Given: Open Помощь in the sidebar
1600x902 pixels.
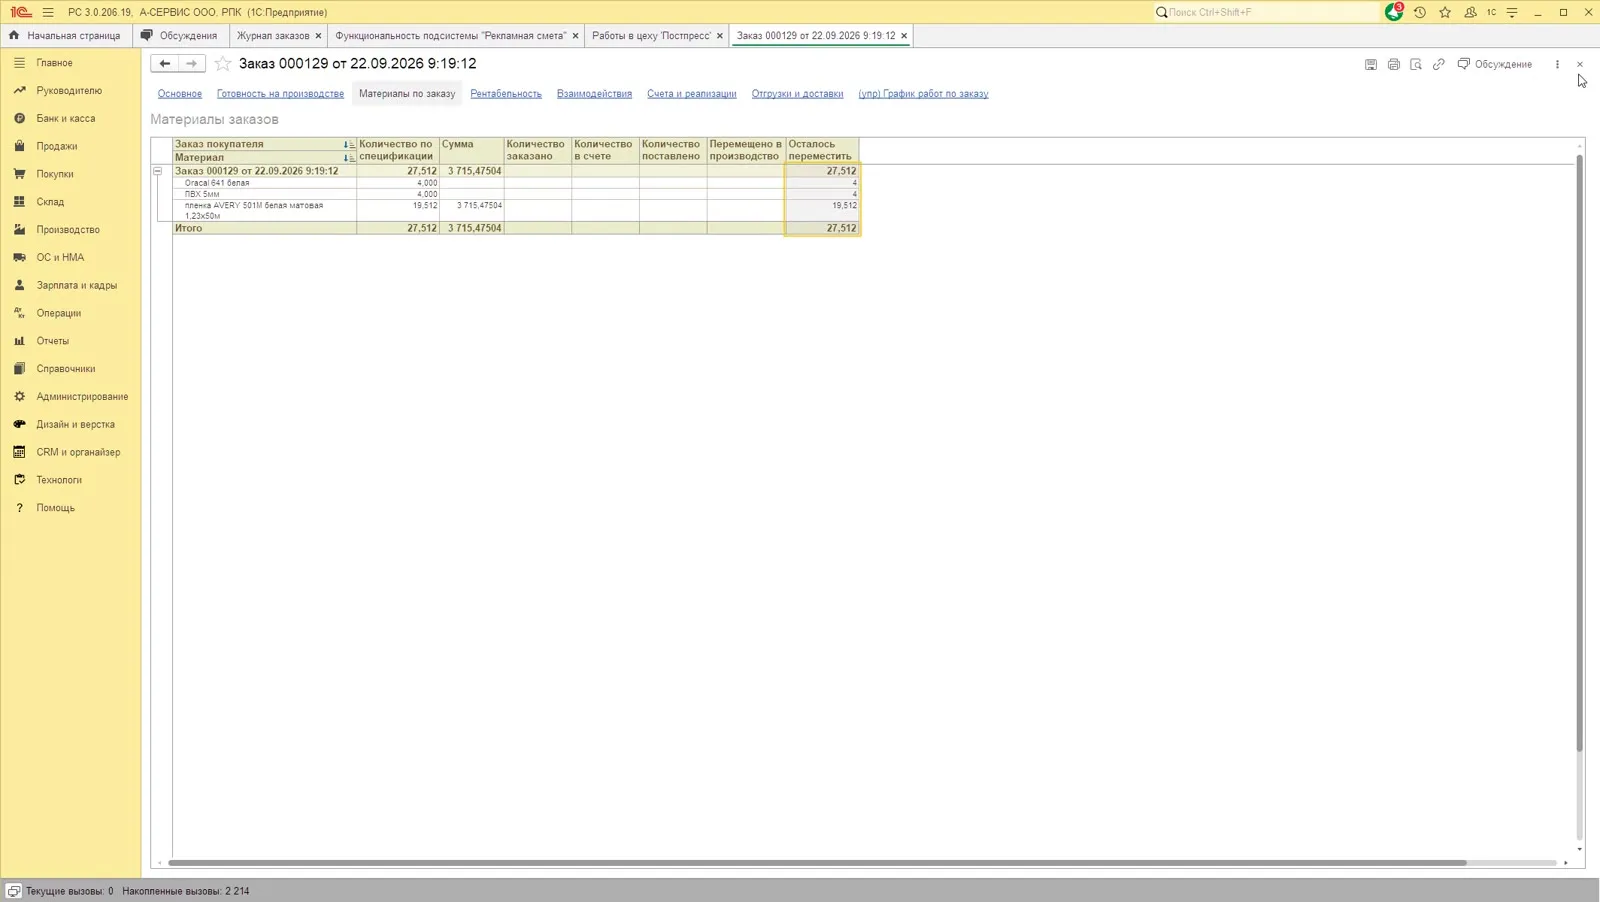Looking at the screenshot, I should pyautogui.click(x=56, y=508).
